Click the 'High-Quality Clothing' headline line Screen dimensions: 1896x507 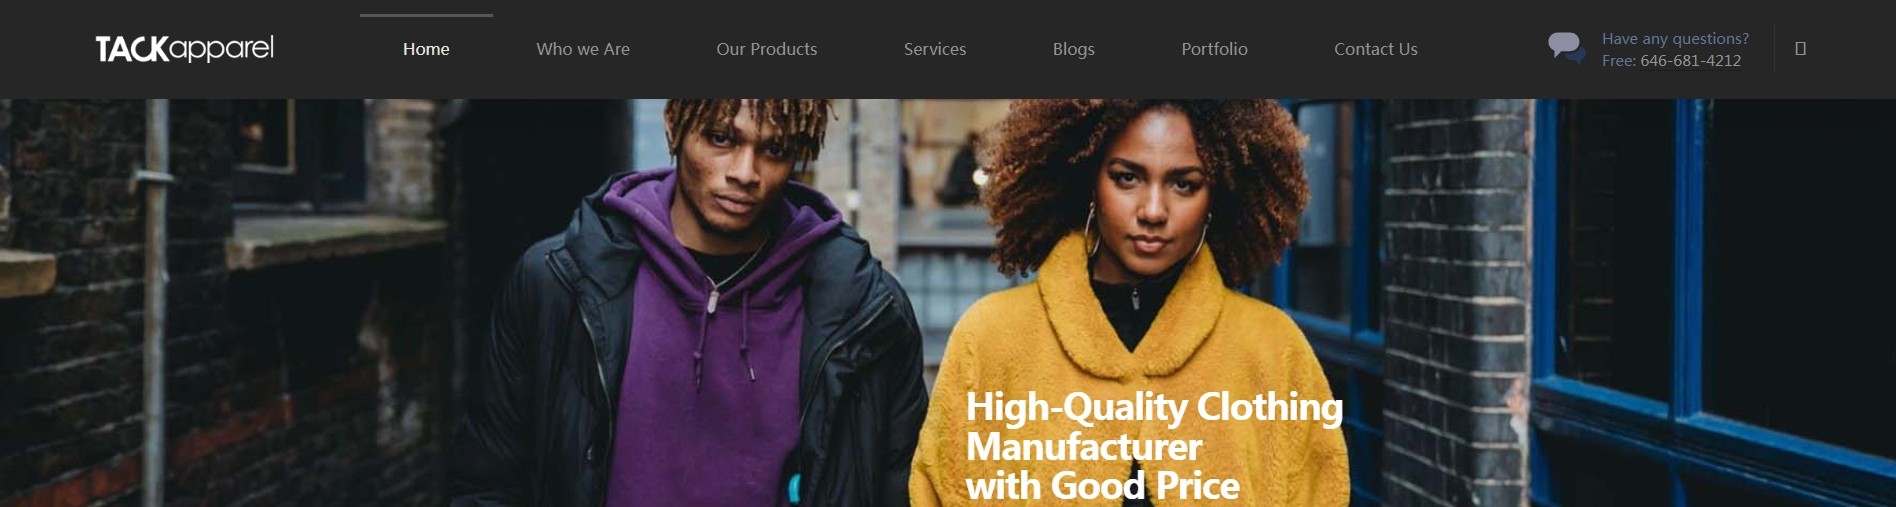tap(1154, 407)
